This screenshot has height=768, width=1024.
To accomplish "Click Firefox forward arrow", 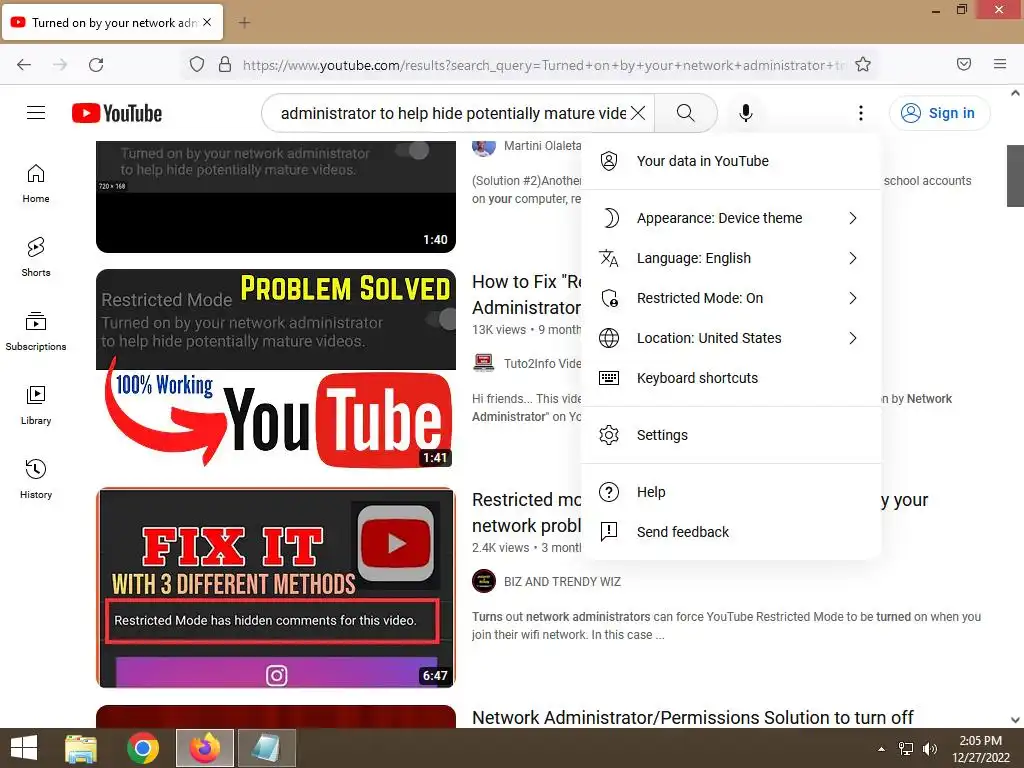I will [60, 65].
